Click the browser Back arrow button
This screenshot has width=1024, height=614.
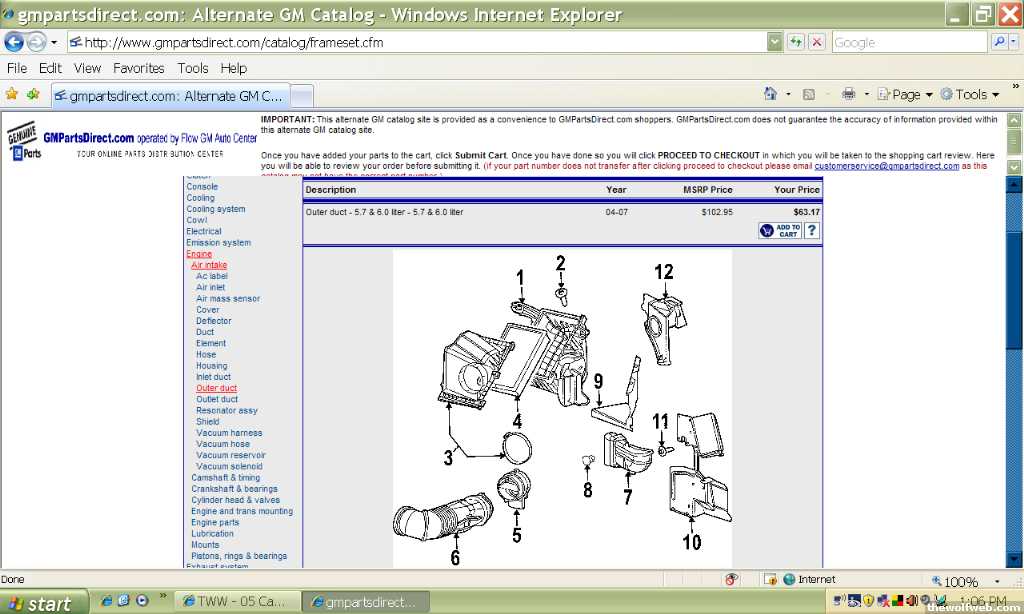14,42
